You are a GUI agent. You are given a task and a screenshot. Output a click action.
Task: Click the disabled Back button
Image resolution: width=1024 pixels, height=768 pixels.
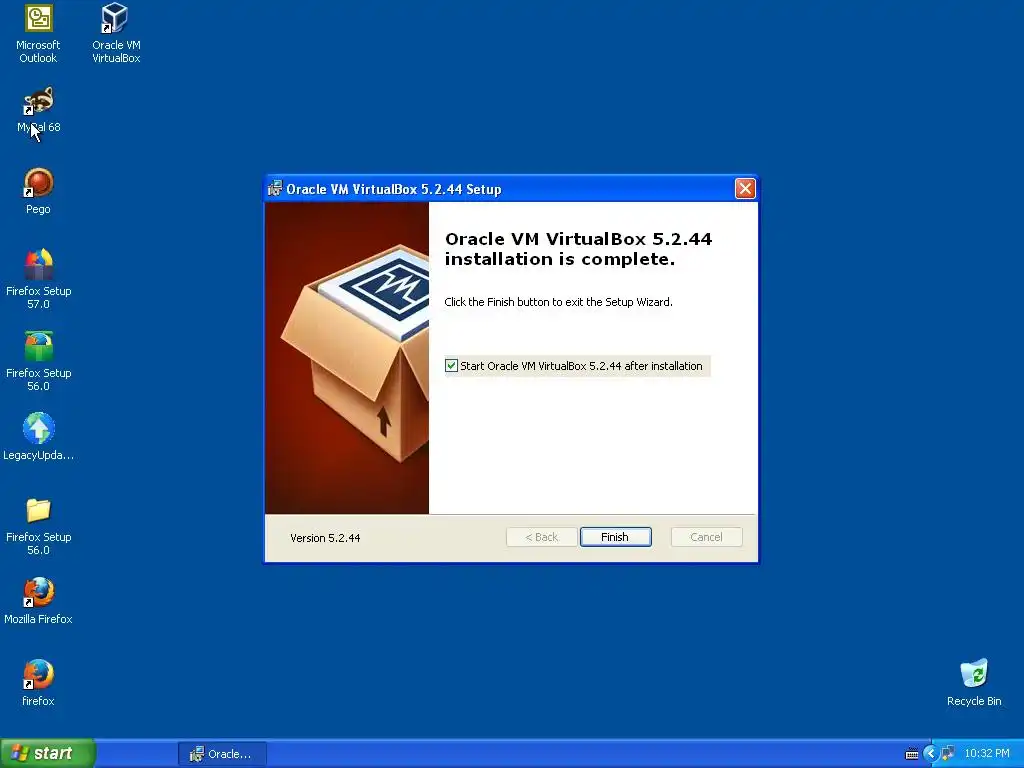[x=541, y=537]
